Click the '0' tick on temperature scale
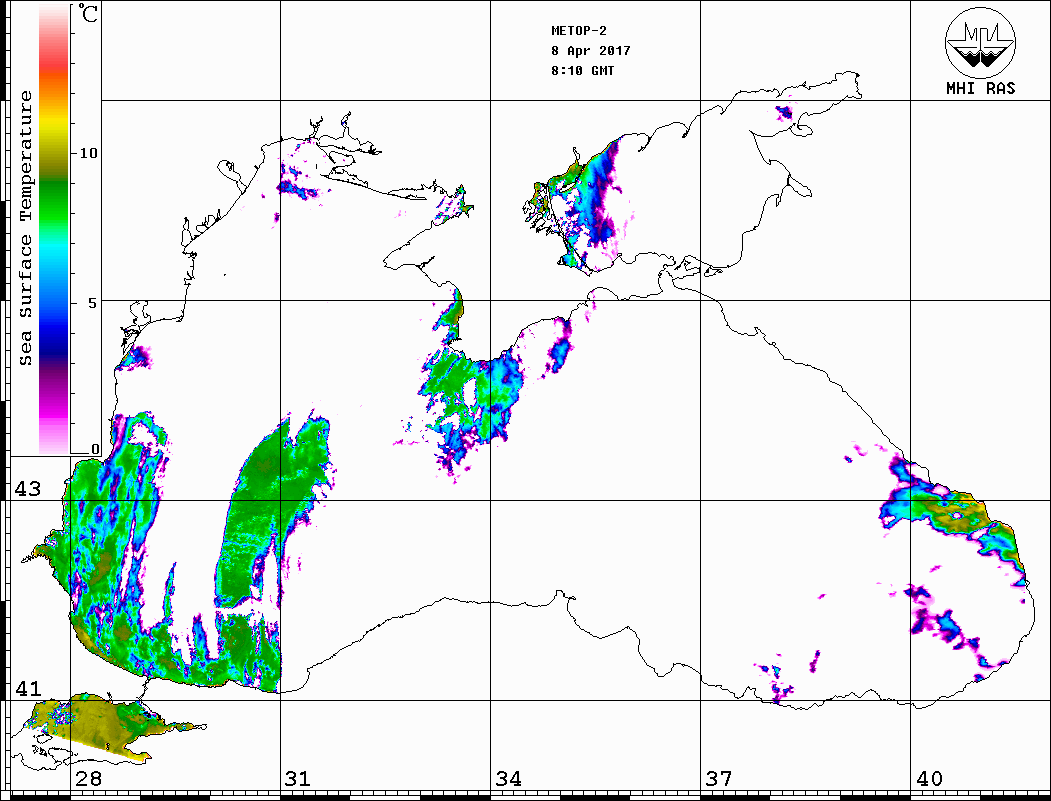 [x=95, y=449]
